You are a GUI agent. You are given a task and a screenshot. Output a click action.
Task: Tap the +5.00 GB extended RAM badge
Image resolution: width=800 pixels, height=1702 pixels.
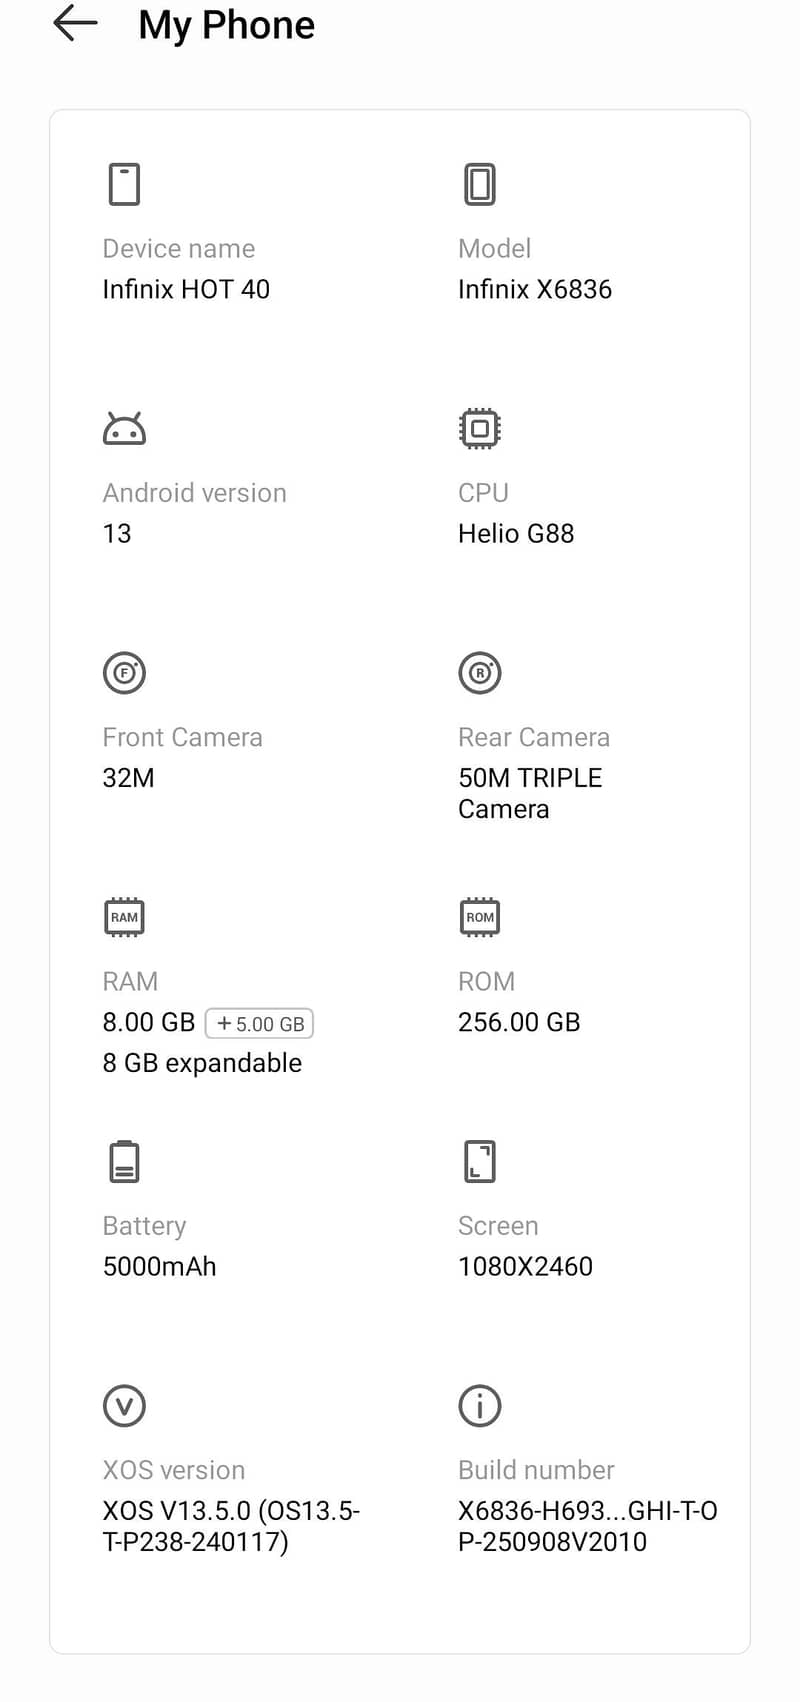point(260,1024)
